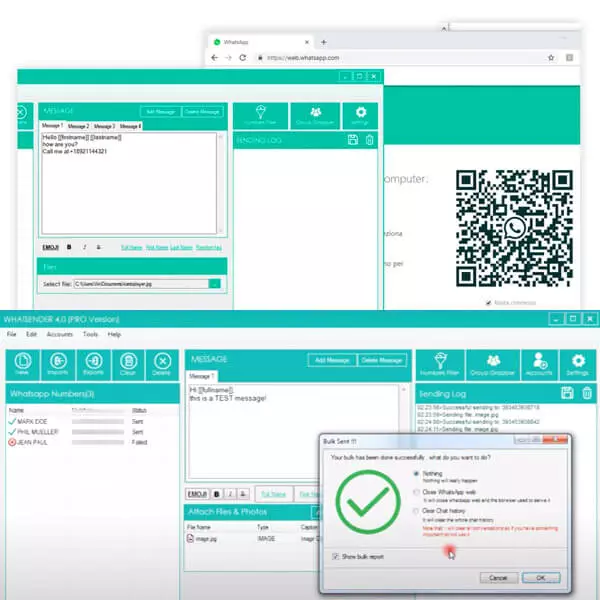Open EMOJI picker in WhatSender 4.0 PRO editor
600x600 pixels.
[197, 494]
